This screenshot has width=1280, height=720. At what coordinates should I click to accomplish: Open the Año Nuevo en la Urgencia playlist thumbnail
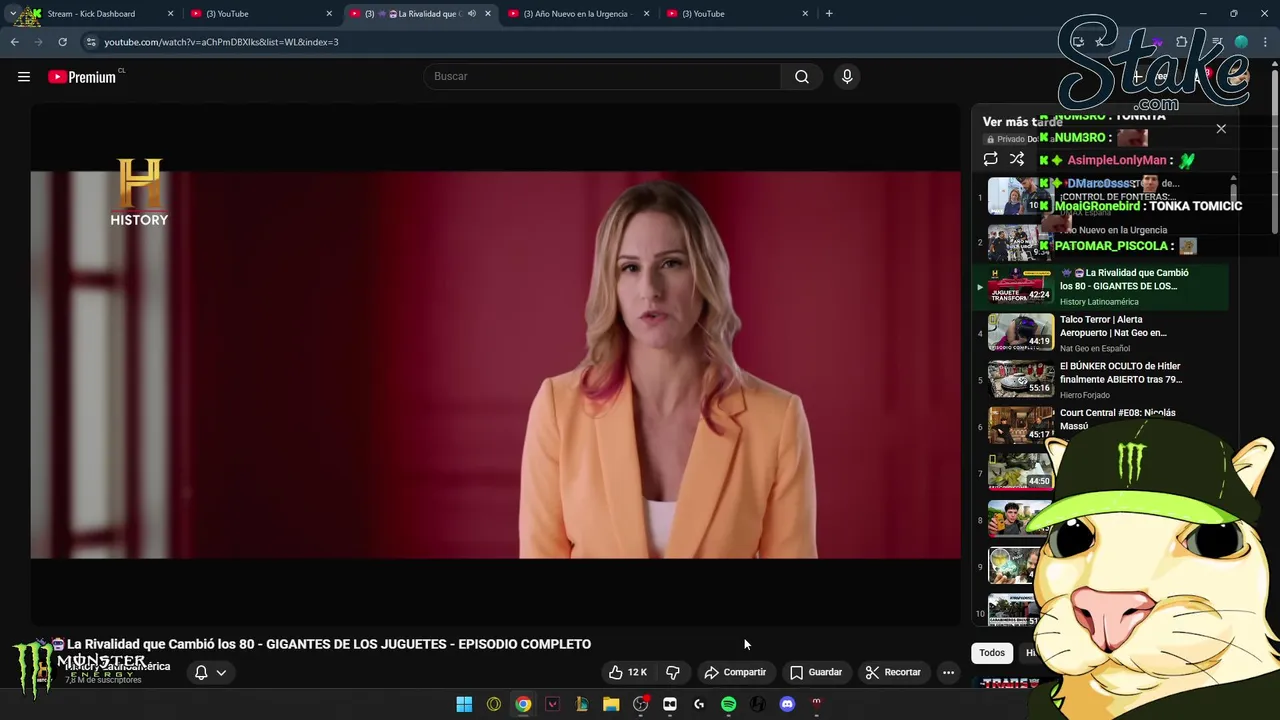click(1020, 241)
